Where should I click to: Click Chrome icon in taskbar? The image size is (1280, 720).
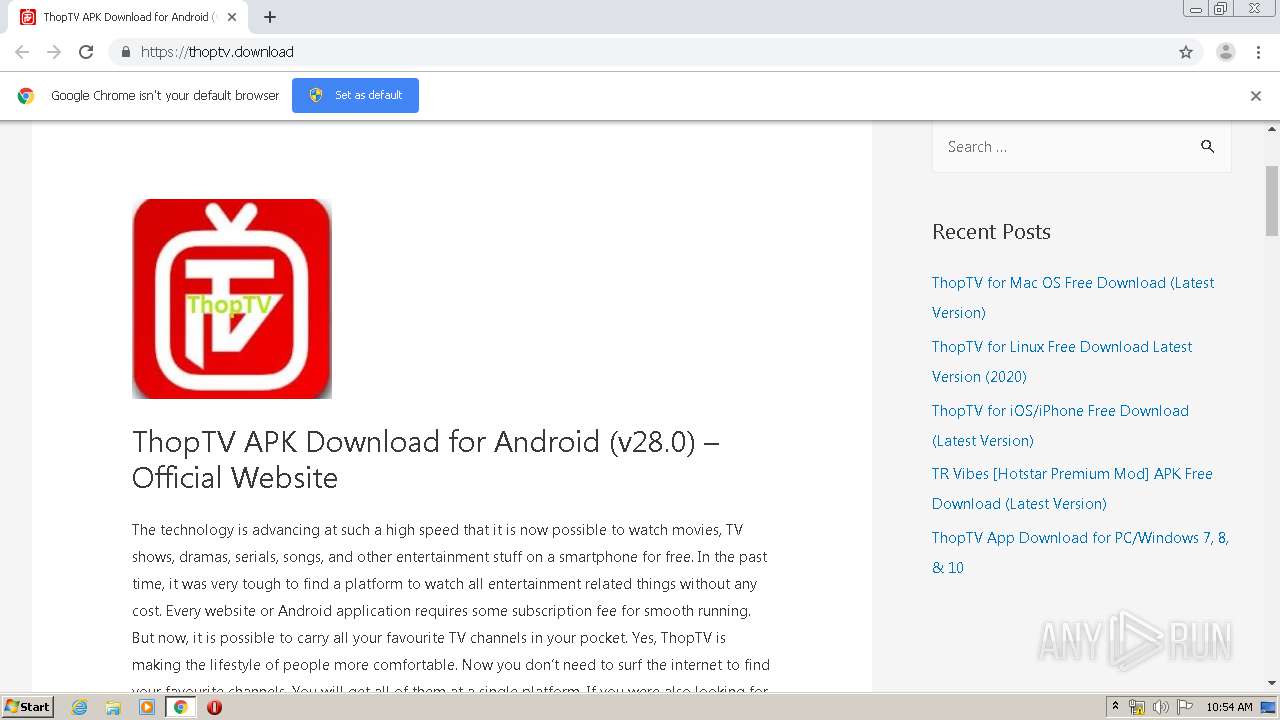180,707
